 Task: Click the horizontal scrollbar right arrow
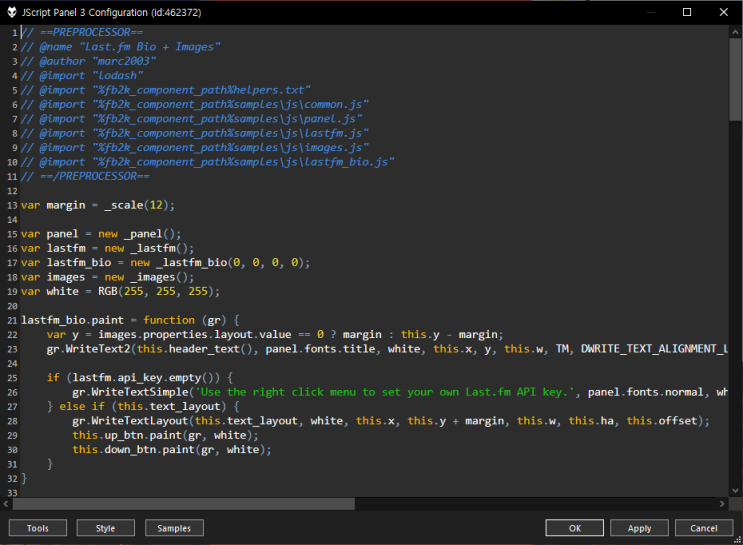click(x=722, y=504)
